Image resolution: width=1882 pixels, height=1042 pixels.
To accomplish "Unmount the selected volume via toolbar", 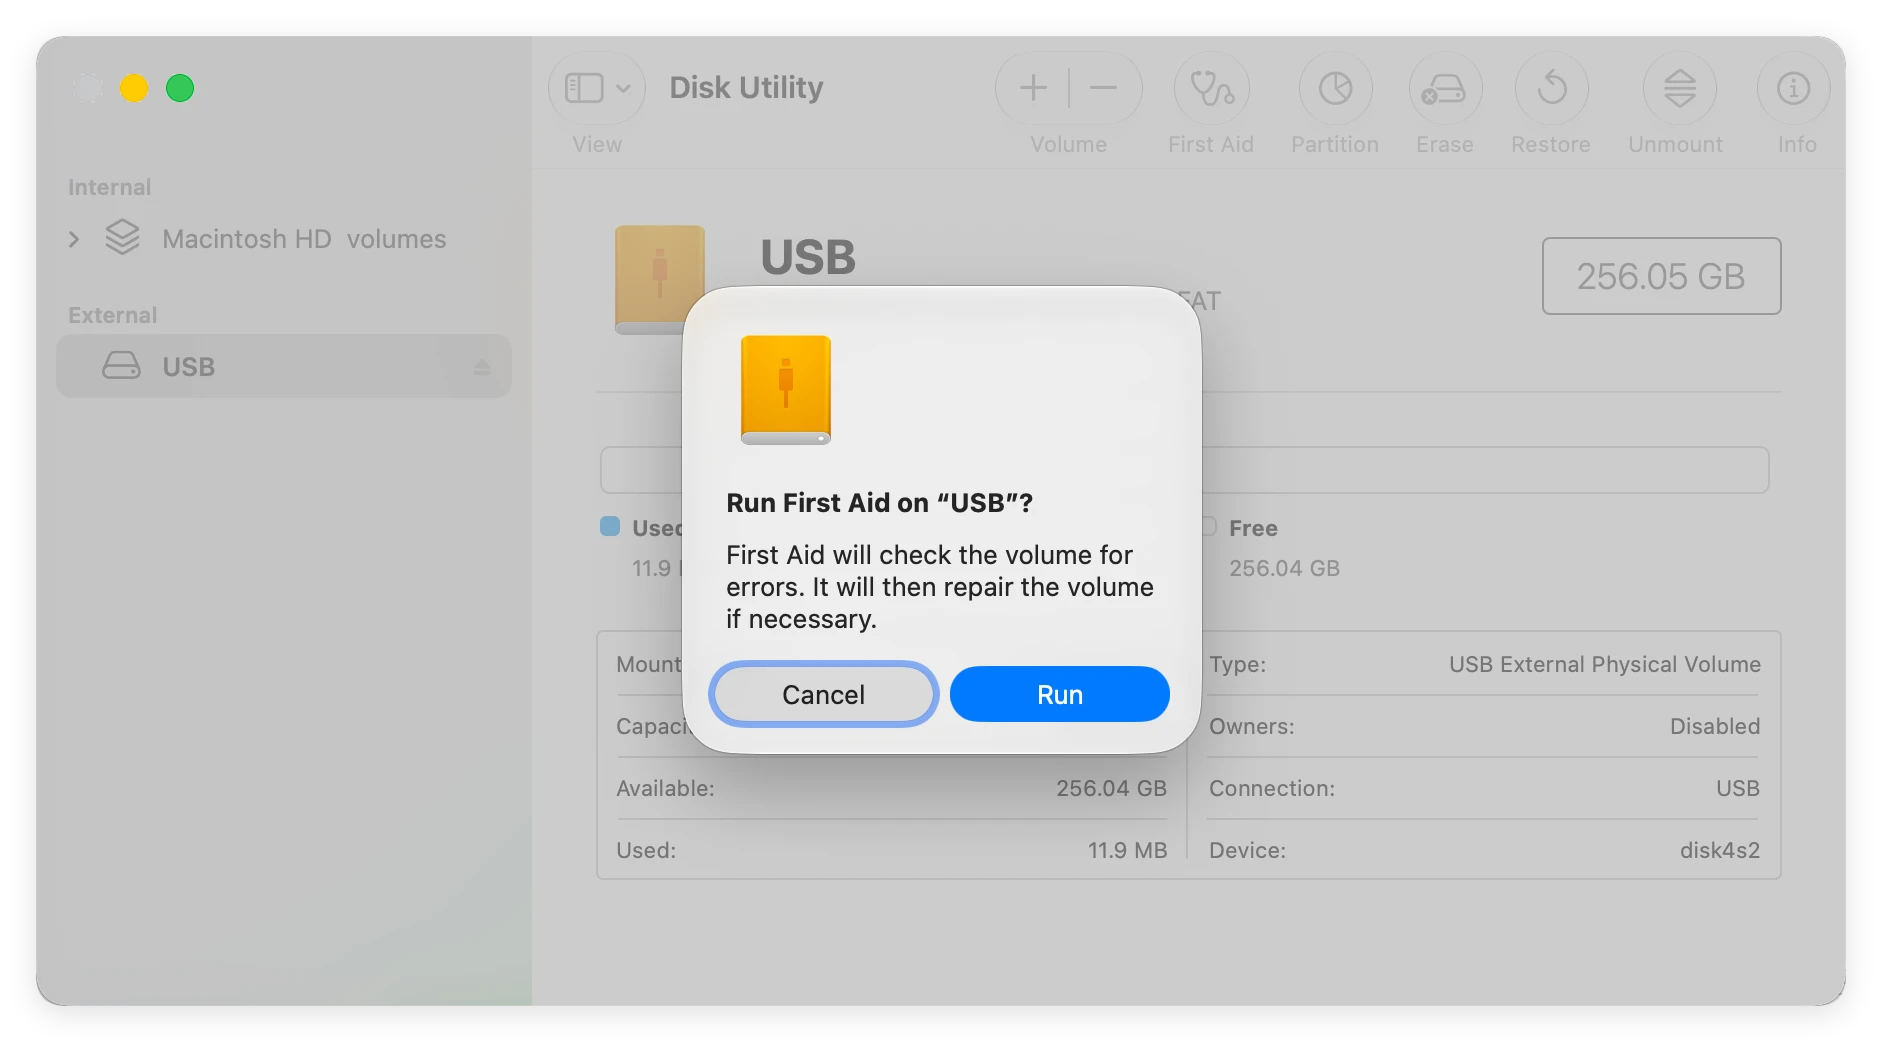I will pyautogui.click(x=1679, y=88).
